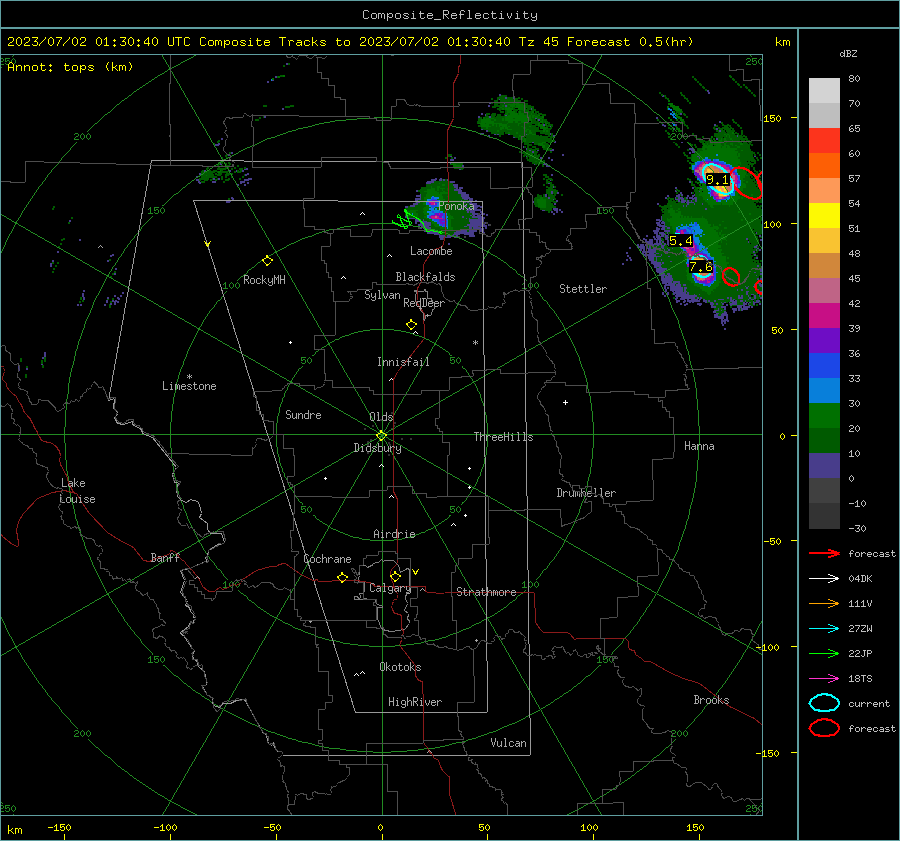Screen dimensions: 900x841
Task: Click the yellow 51-54 dBZ color swatch
Action: coord(824,215)
